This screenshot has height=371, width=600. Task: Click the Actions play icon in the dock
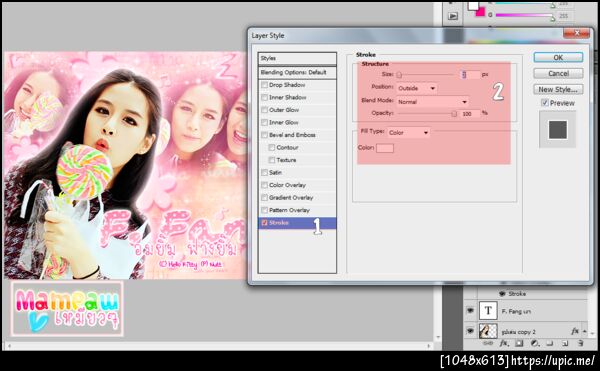pos(453,16)
